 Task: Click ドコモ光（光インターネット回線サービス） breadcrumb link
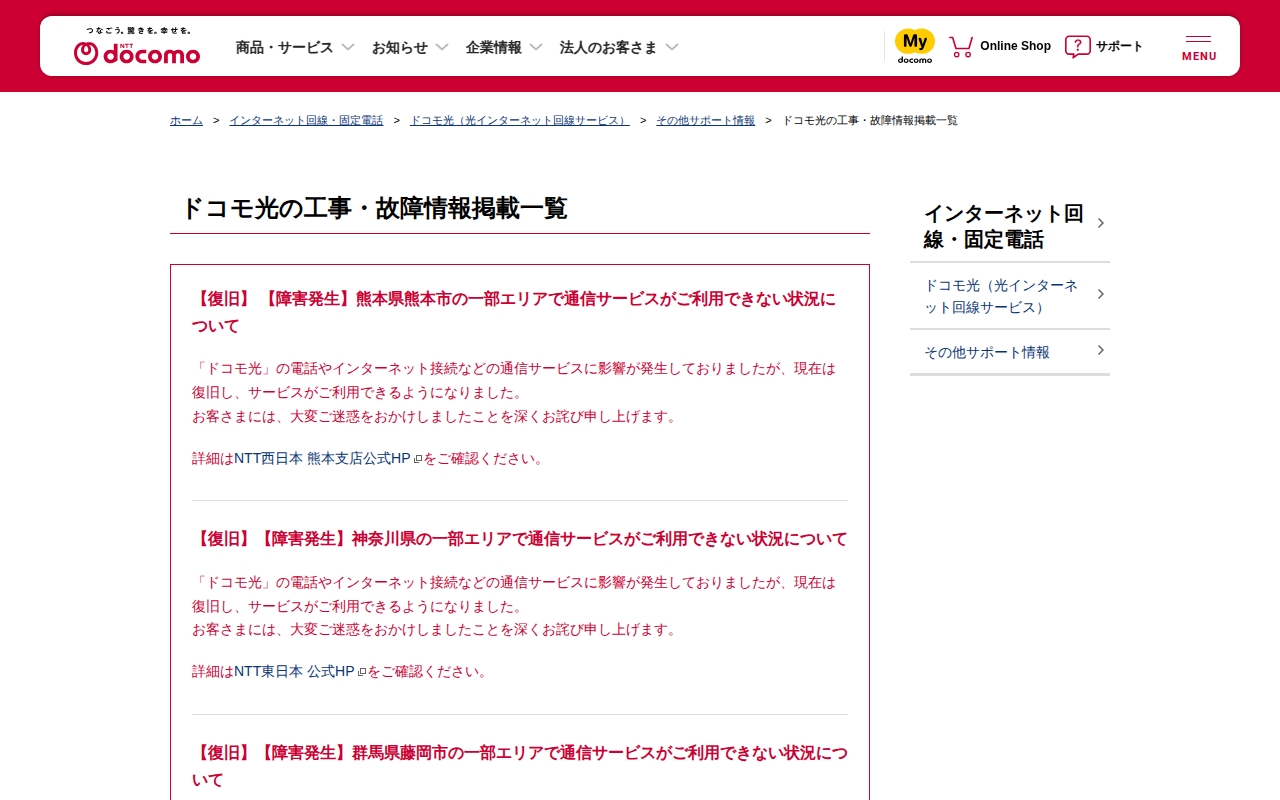(x=520, y=120)
